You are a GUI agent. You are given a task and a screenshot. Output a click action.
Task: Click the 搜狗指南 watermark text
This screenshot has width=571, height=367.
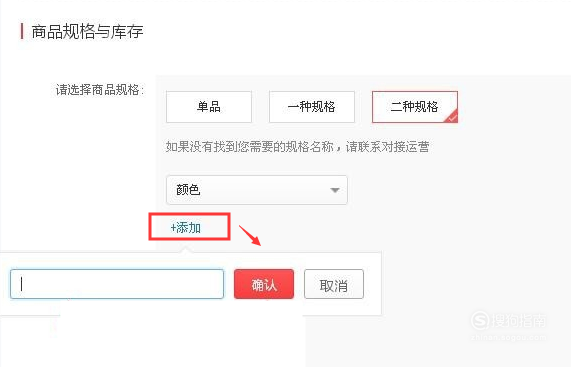click(x=519, y=321)
